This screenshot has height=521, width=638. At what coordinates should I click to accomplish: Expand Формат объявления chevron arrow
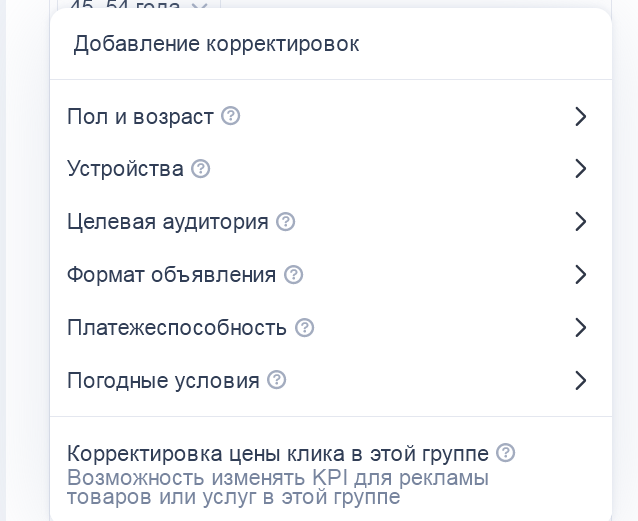pyautogui.click(x=581, y=275)
